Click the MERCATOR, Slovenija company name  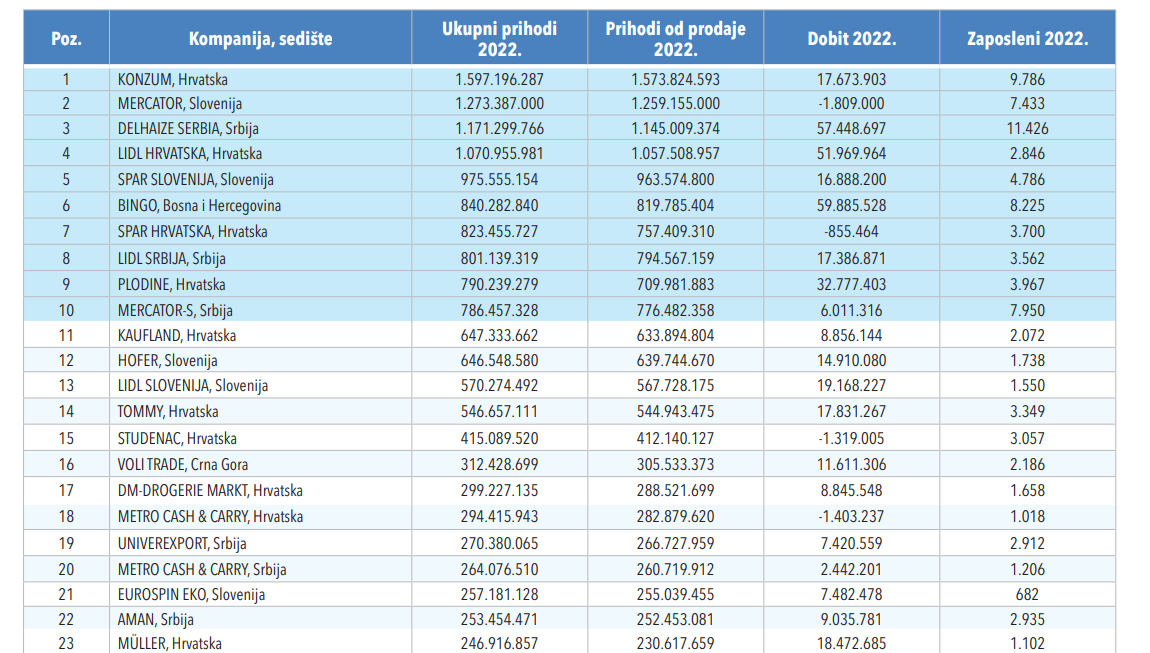click(x=179, y=103)
